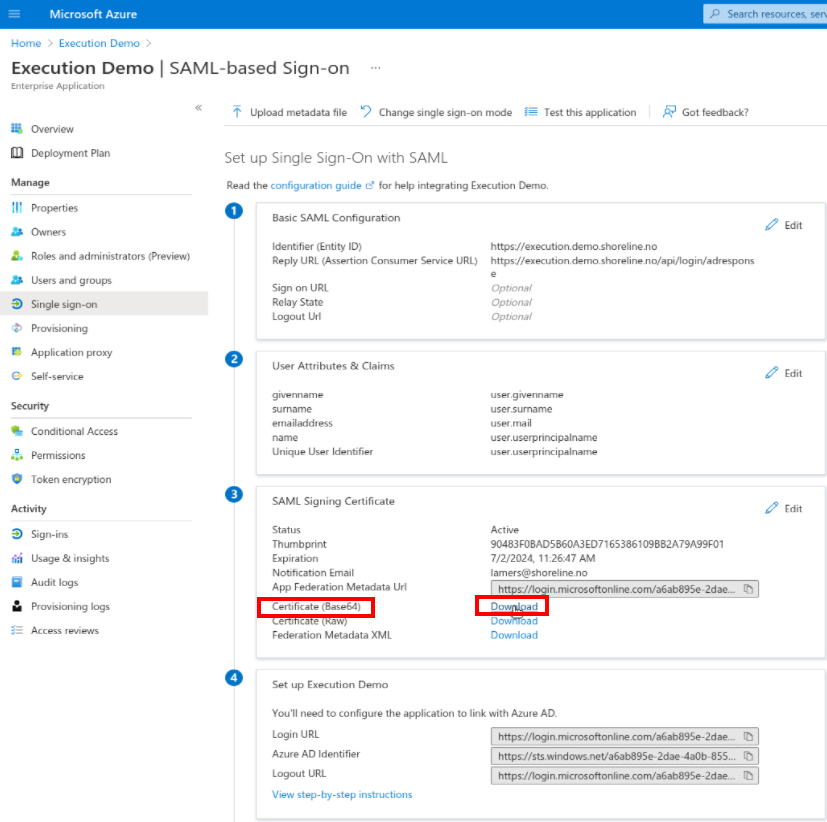The width and height of the screenshot is (827, 822).
Task: Click the Overview grid icon
Action: click(17, 129)
